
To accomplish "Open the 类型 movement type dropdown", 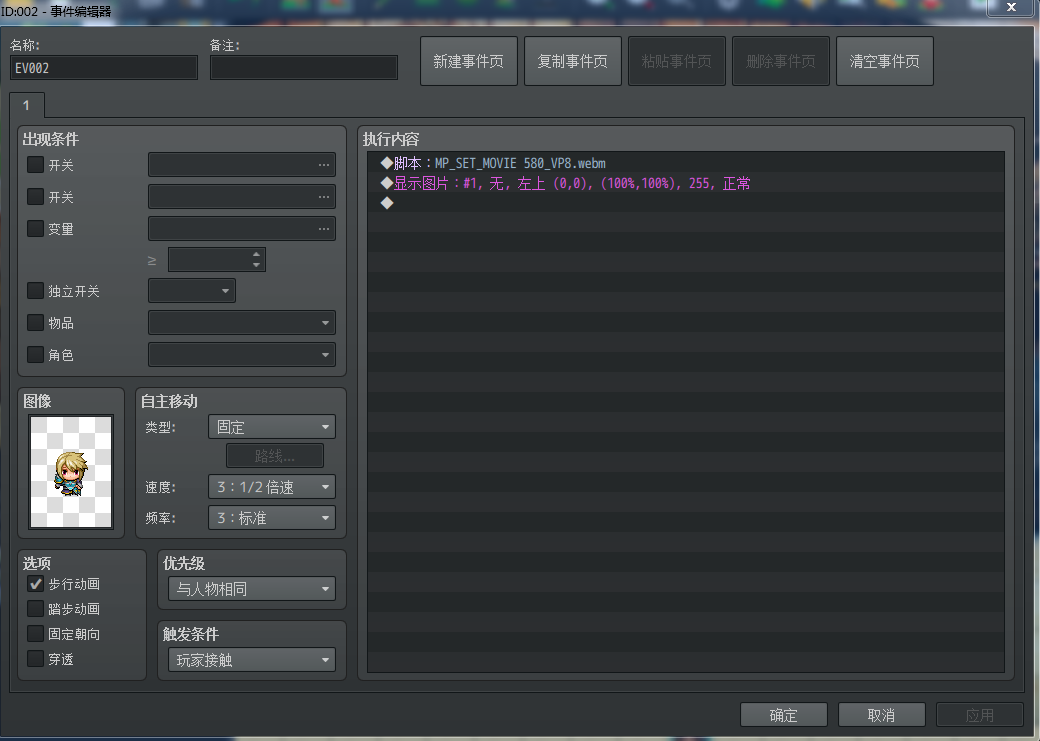I will [x=272, y=427].
